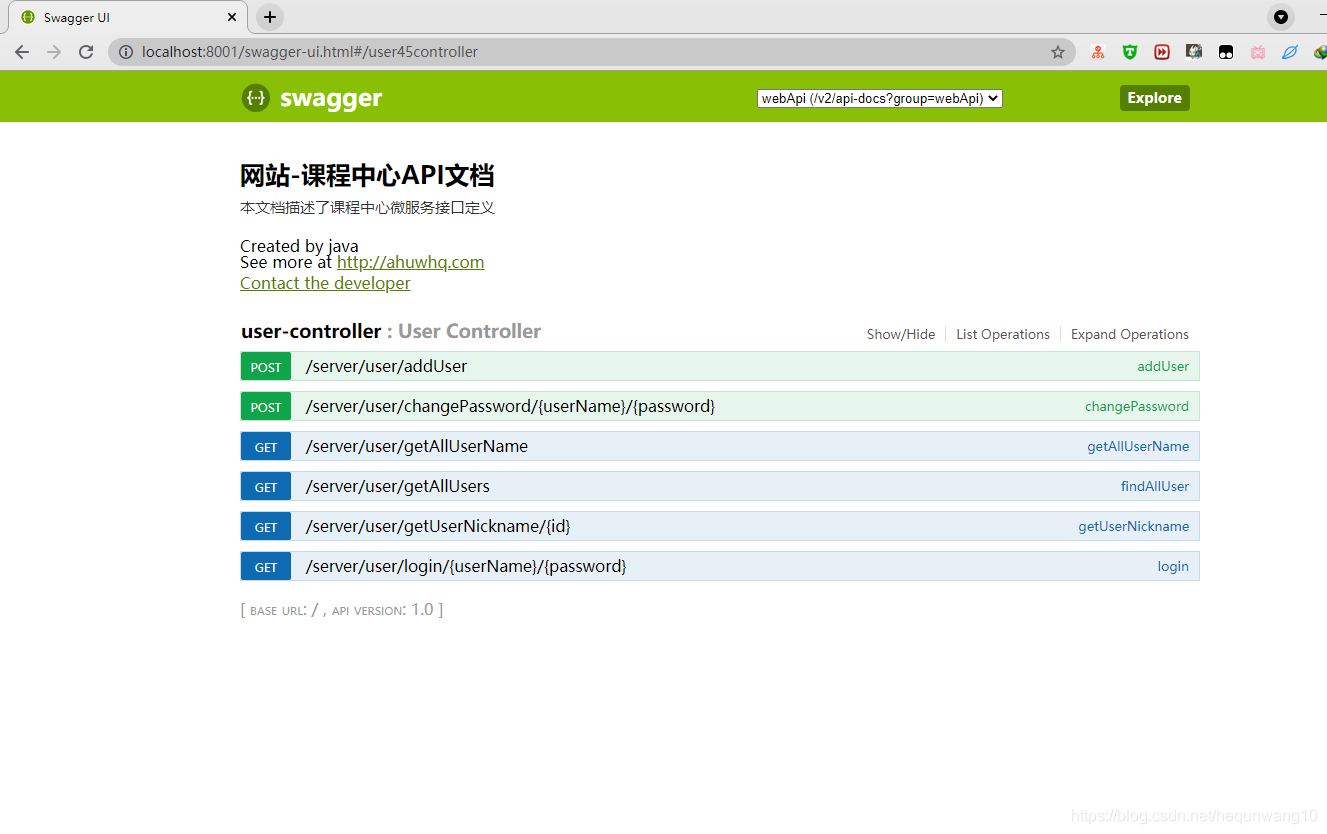Viewport: 1327px width, 834px height.
Task: Click the site info icon in address bar
Action: pyautogui.click(x=125, y=51)
